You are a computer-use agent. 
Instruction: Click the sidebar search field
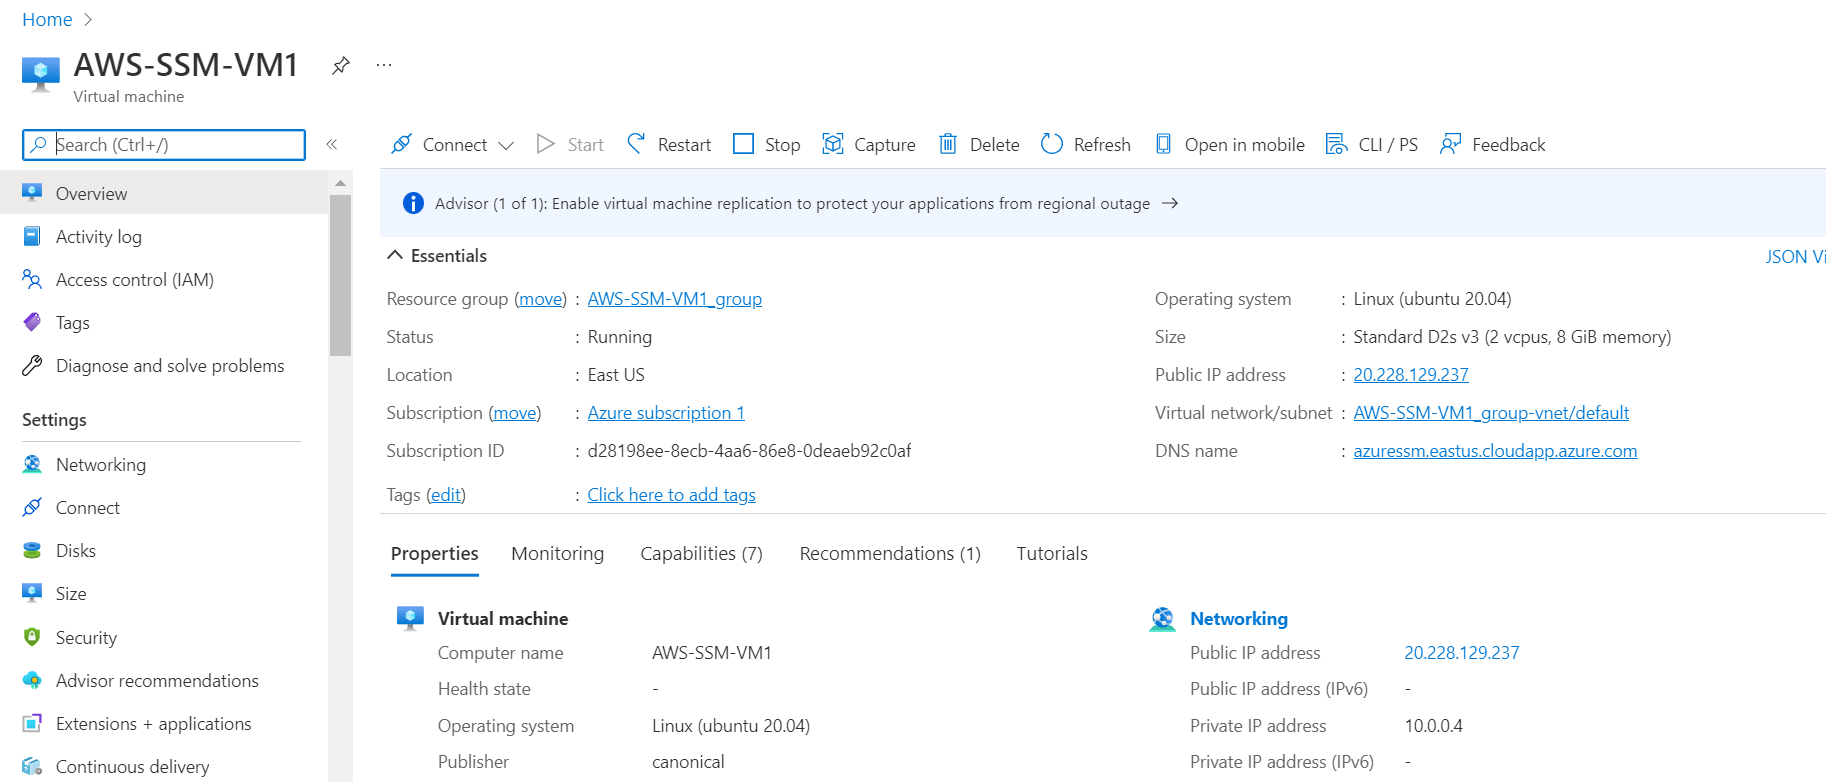tap(164, 145)
